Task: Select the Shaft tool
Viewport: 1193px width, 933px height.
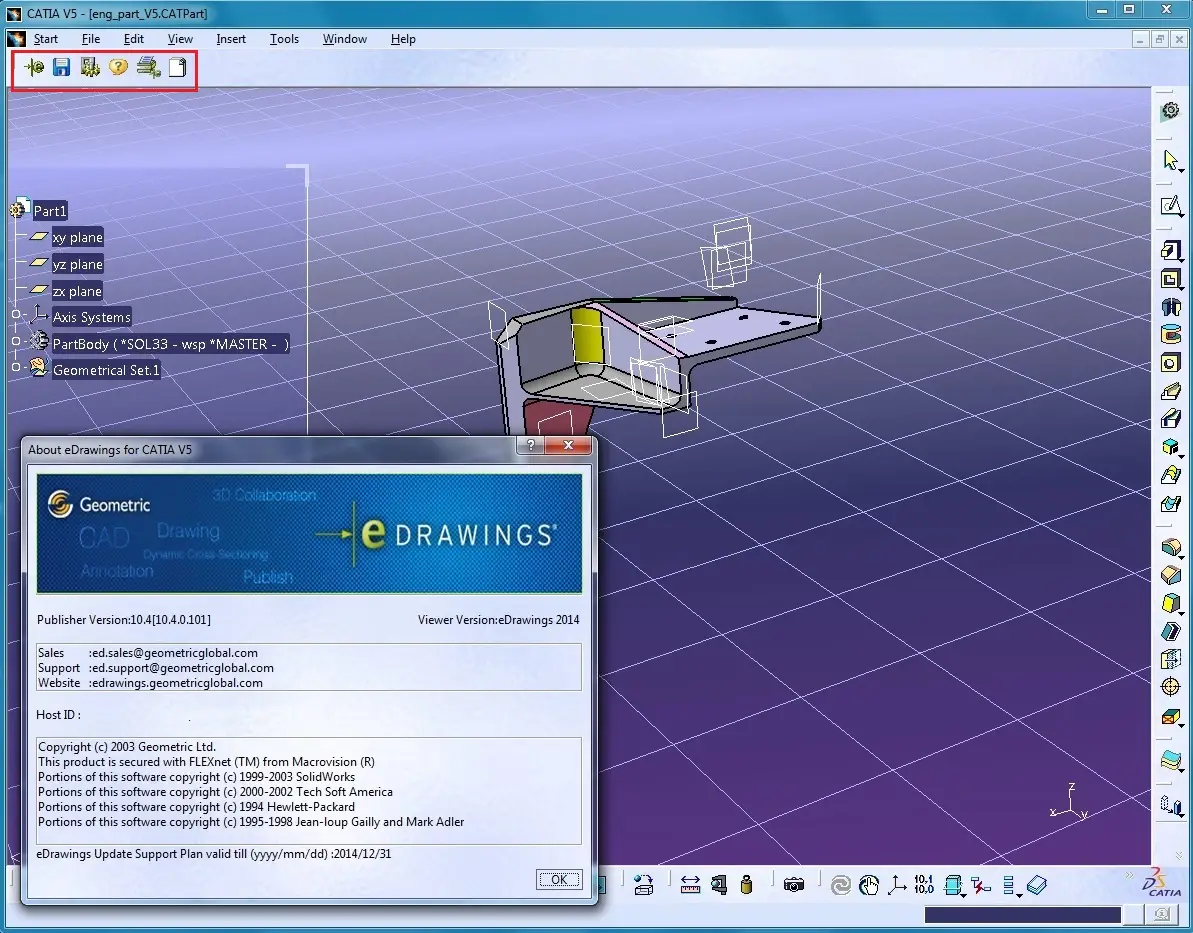Action: pos(1170,307)
